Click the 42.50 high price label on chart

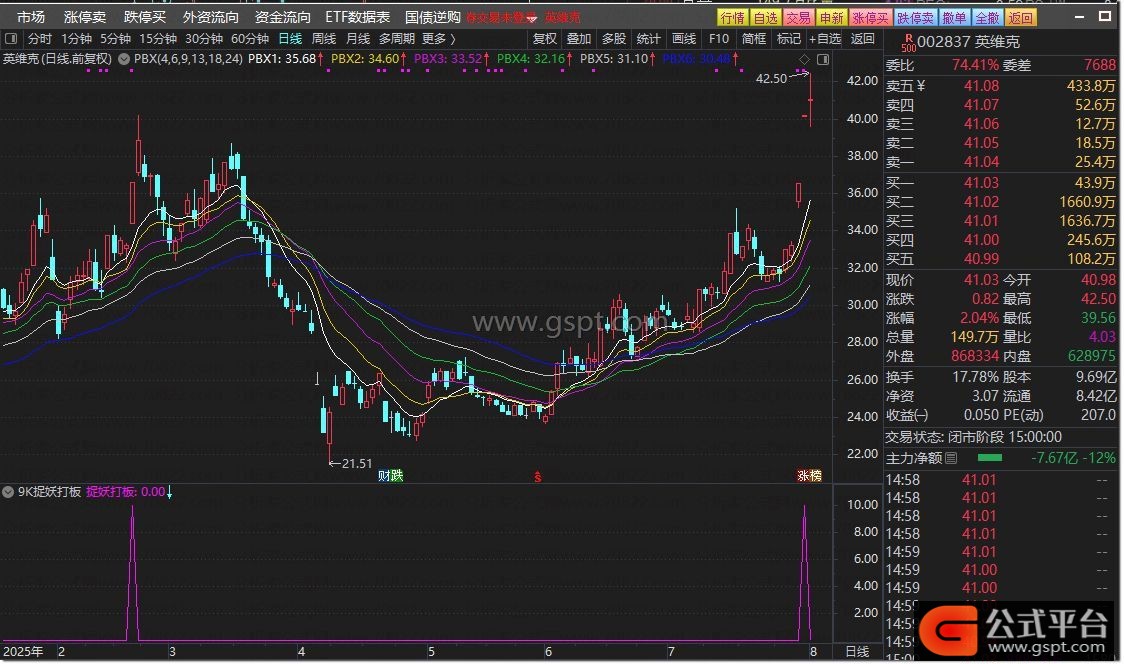(x=771, y=78)
